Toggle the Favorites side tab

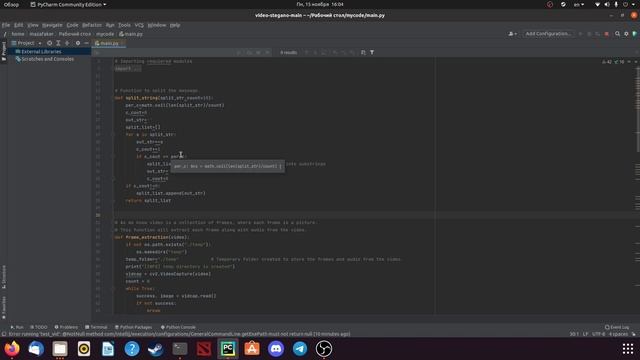point(4,308)
